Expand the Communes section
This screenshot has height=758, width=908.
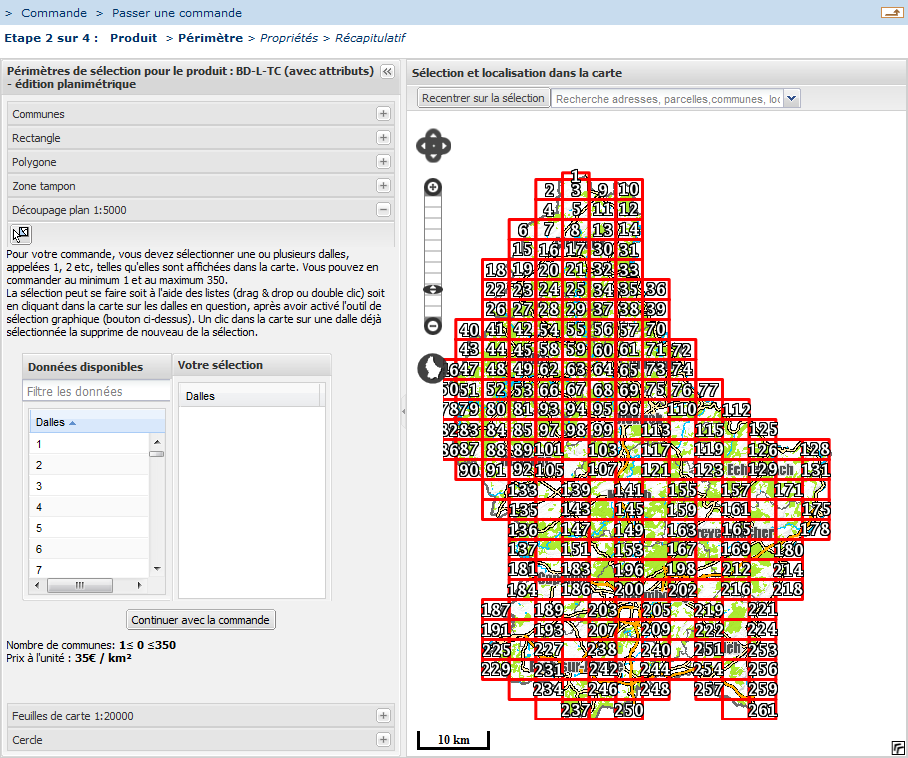tap(383, 114)
